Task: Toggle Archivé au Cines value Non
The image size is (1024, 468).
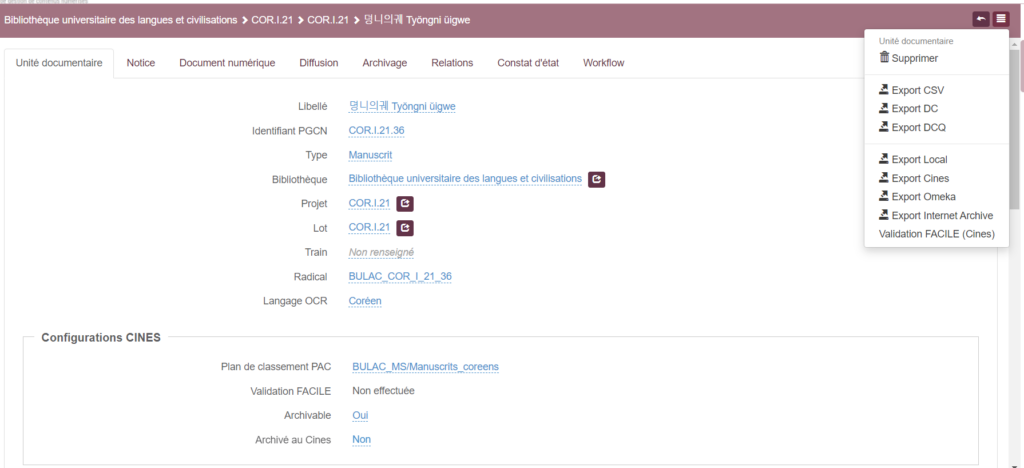Action: pyautogui.click(x=361, y=440)
